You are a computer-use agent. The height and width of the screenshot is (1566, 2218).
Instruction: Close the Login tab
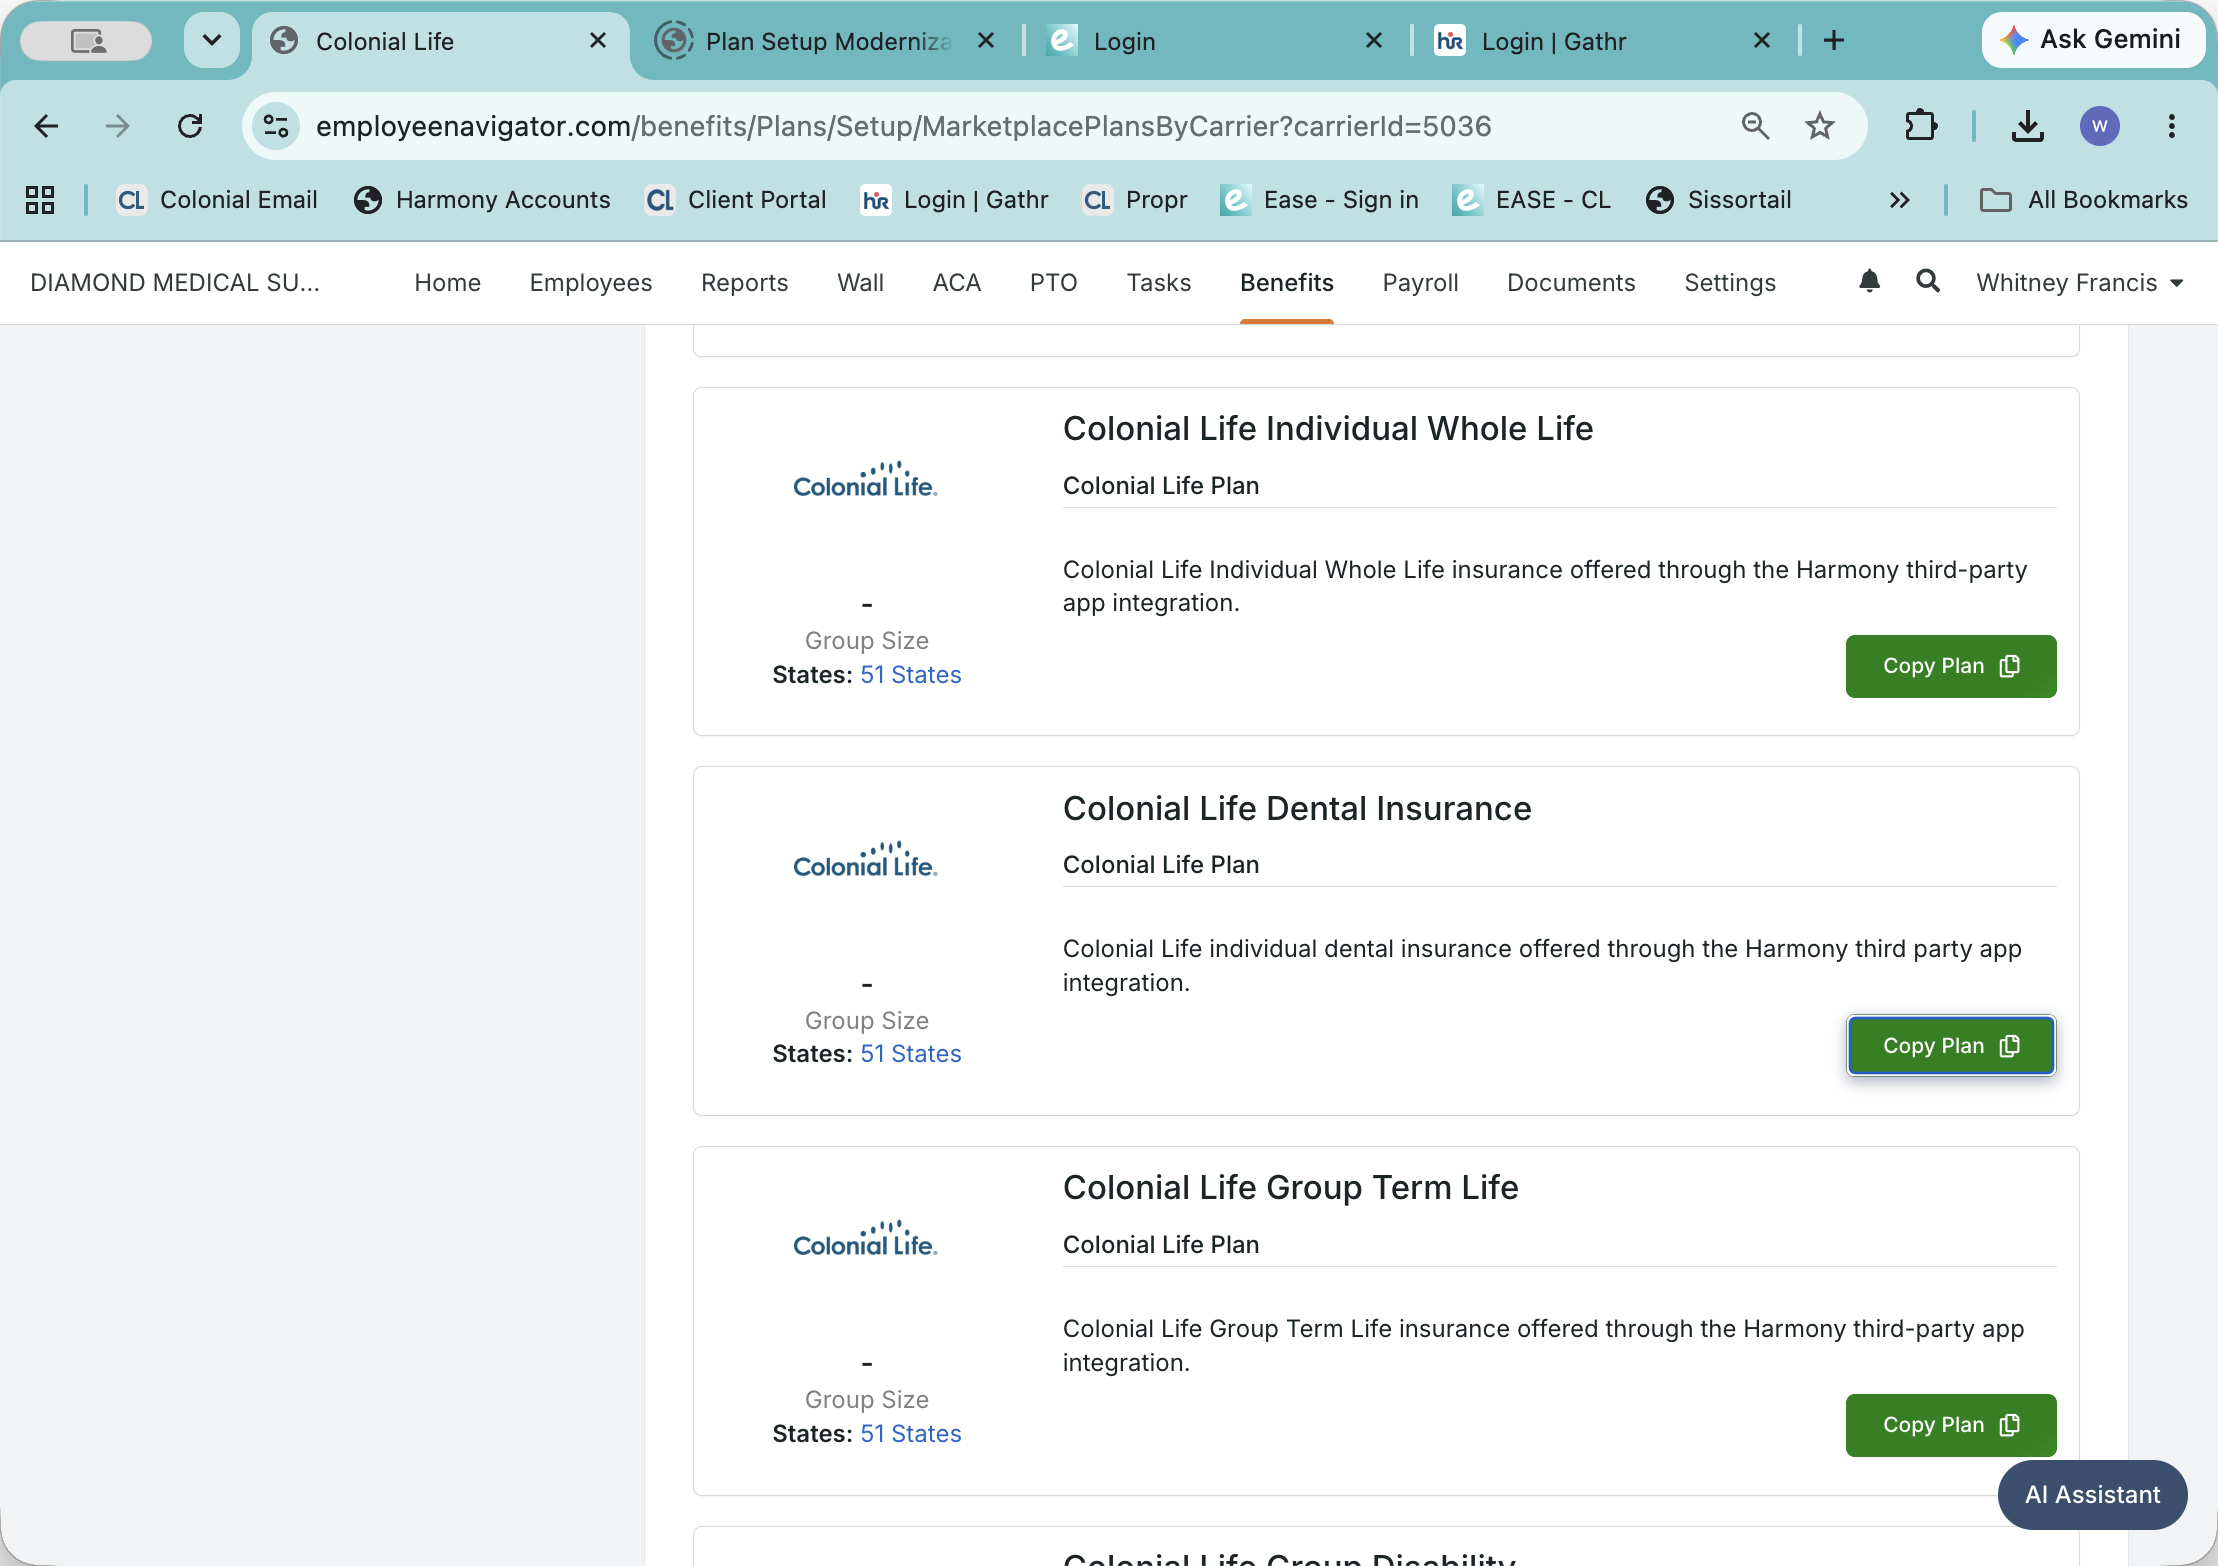pos(1374,41)
